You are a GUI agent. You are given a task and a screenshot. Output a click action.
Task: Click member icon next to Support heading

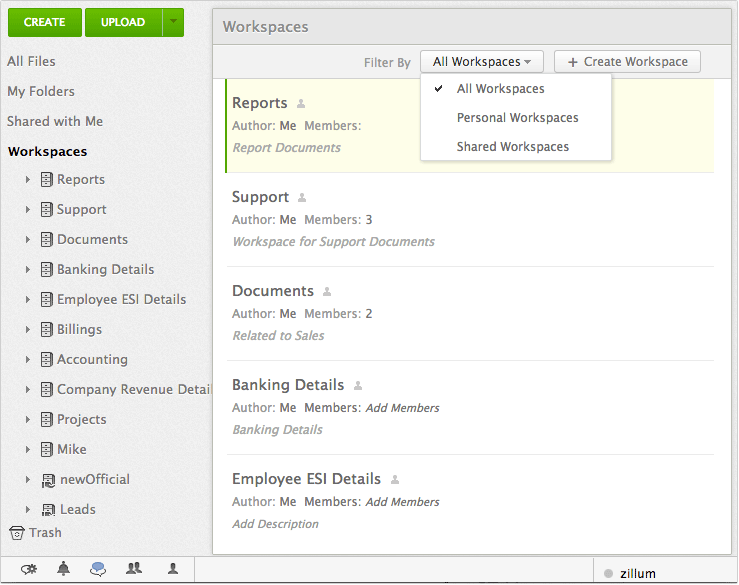coord(303,198)
